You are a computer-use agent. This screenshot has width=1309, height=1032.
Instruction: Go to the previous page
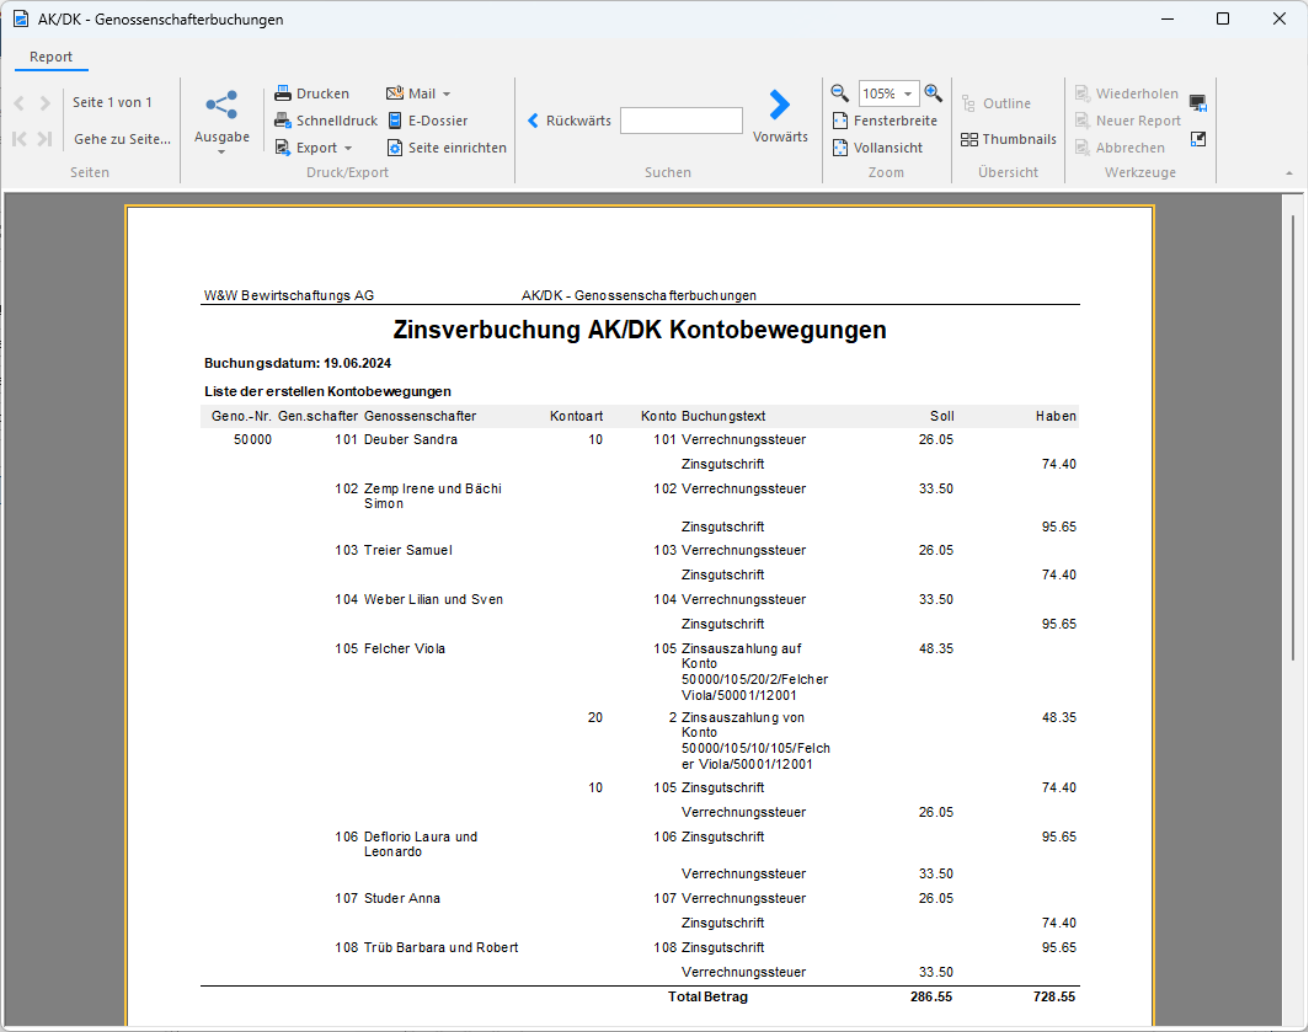coord(19,103)
